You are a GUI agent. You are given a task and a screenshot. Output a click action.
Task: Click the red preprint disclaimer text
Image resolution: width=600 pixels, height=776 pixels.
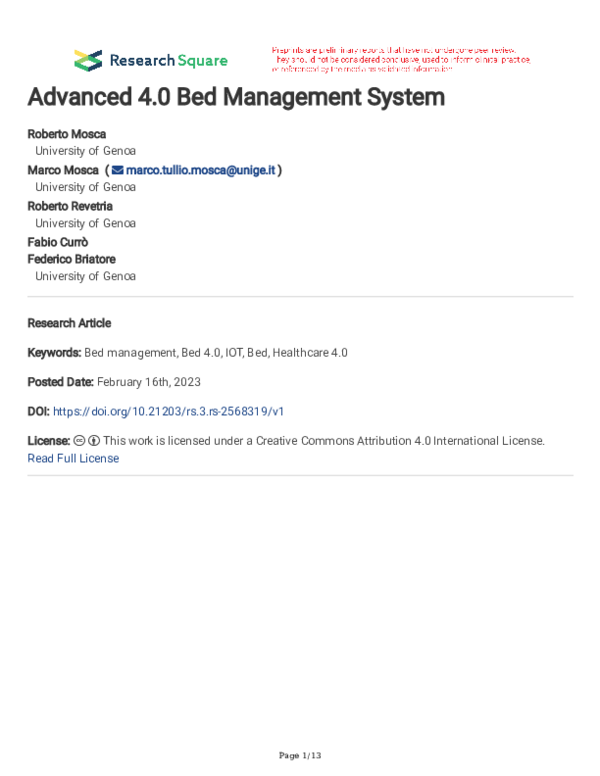(401, 60)
